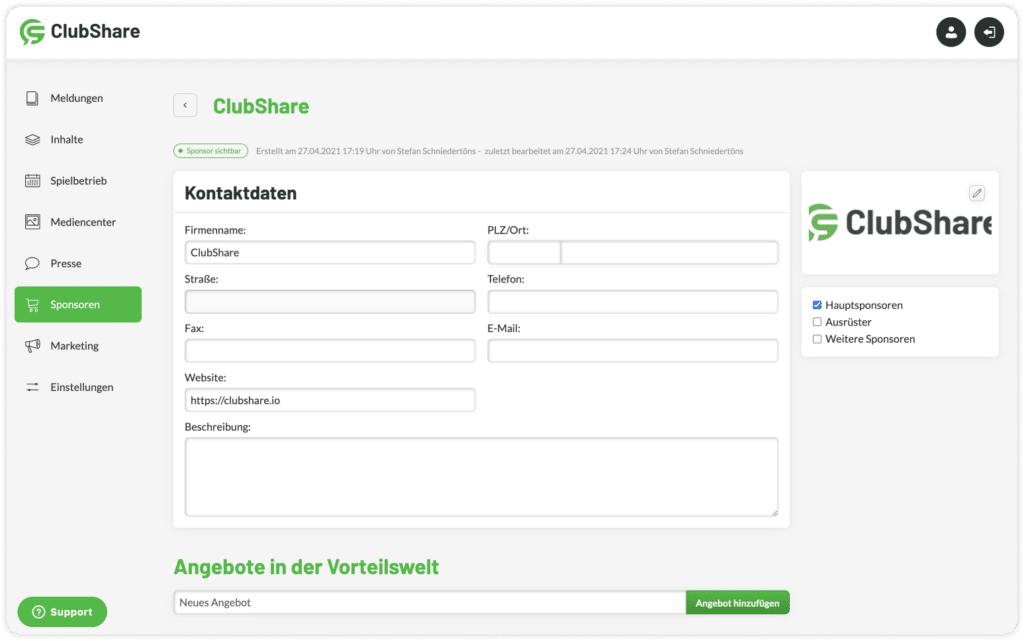Screen dimensions: 1024x641
Task: Click the Sponsor sichtbar status badge
Action: coord(210,151)
